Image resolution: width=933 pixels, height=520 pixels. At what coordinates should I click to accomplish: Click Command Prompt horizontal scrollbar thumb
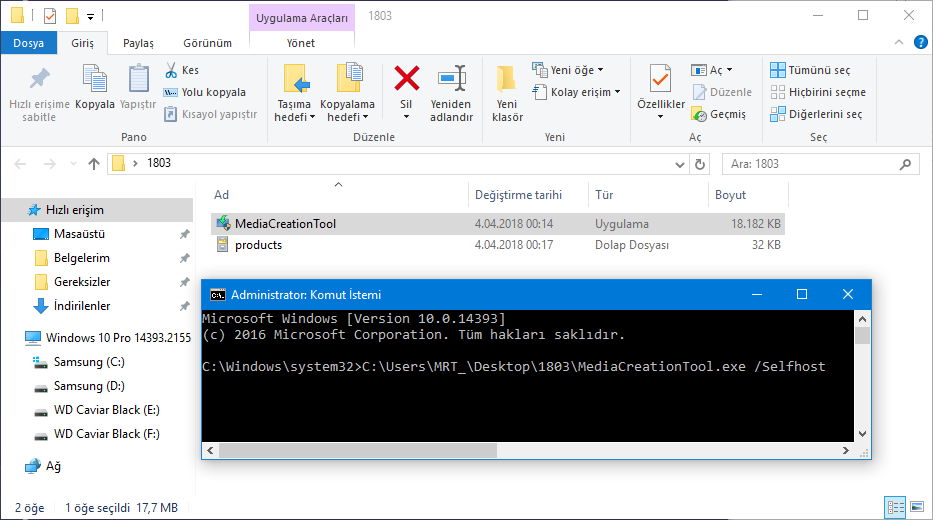pos(358,450)
